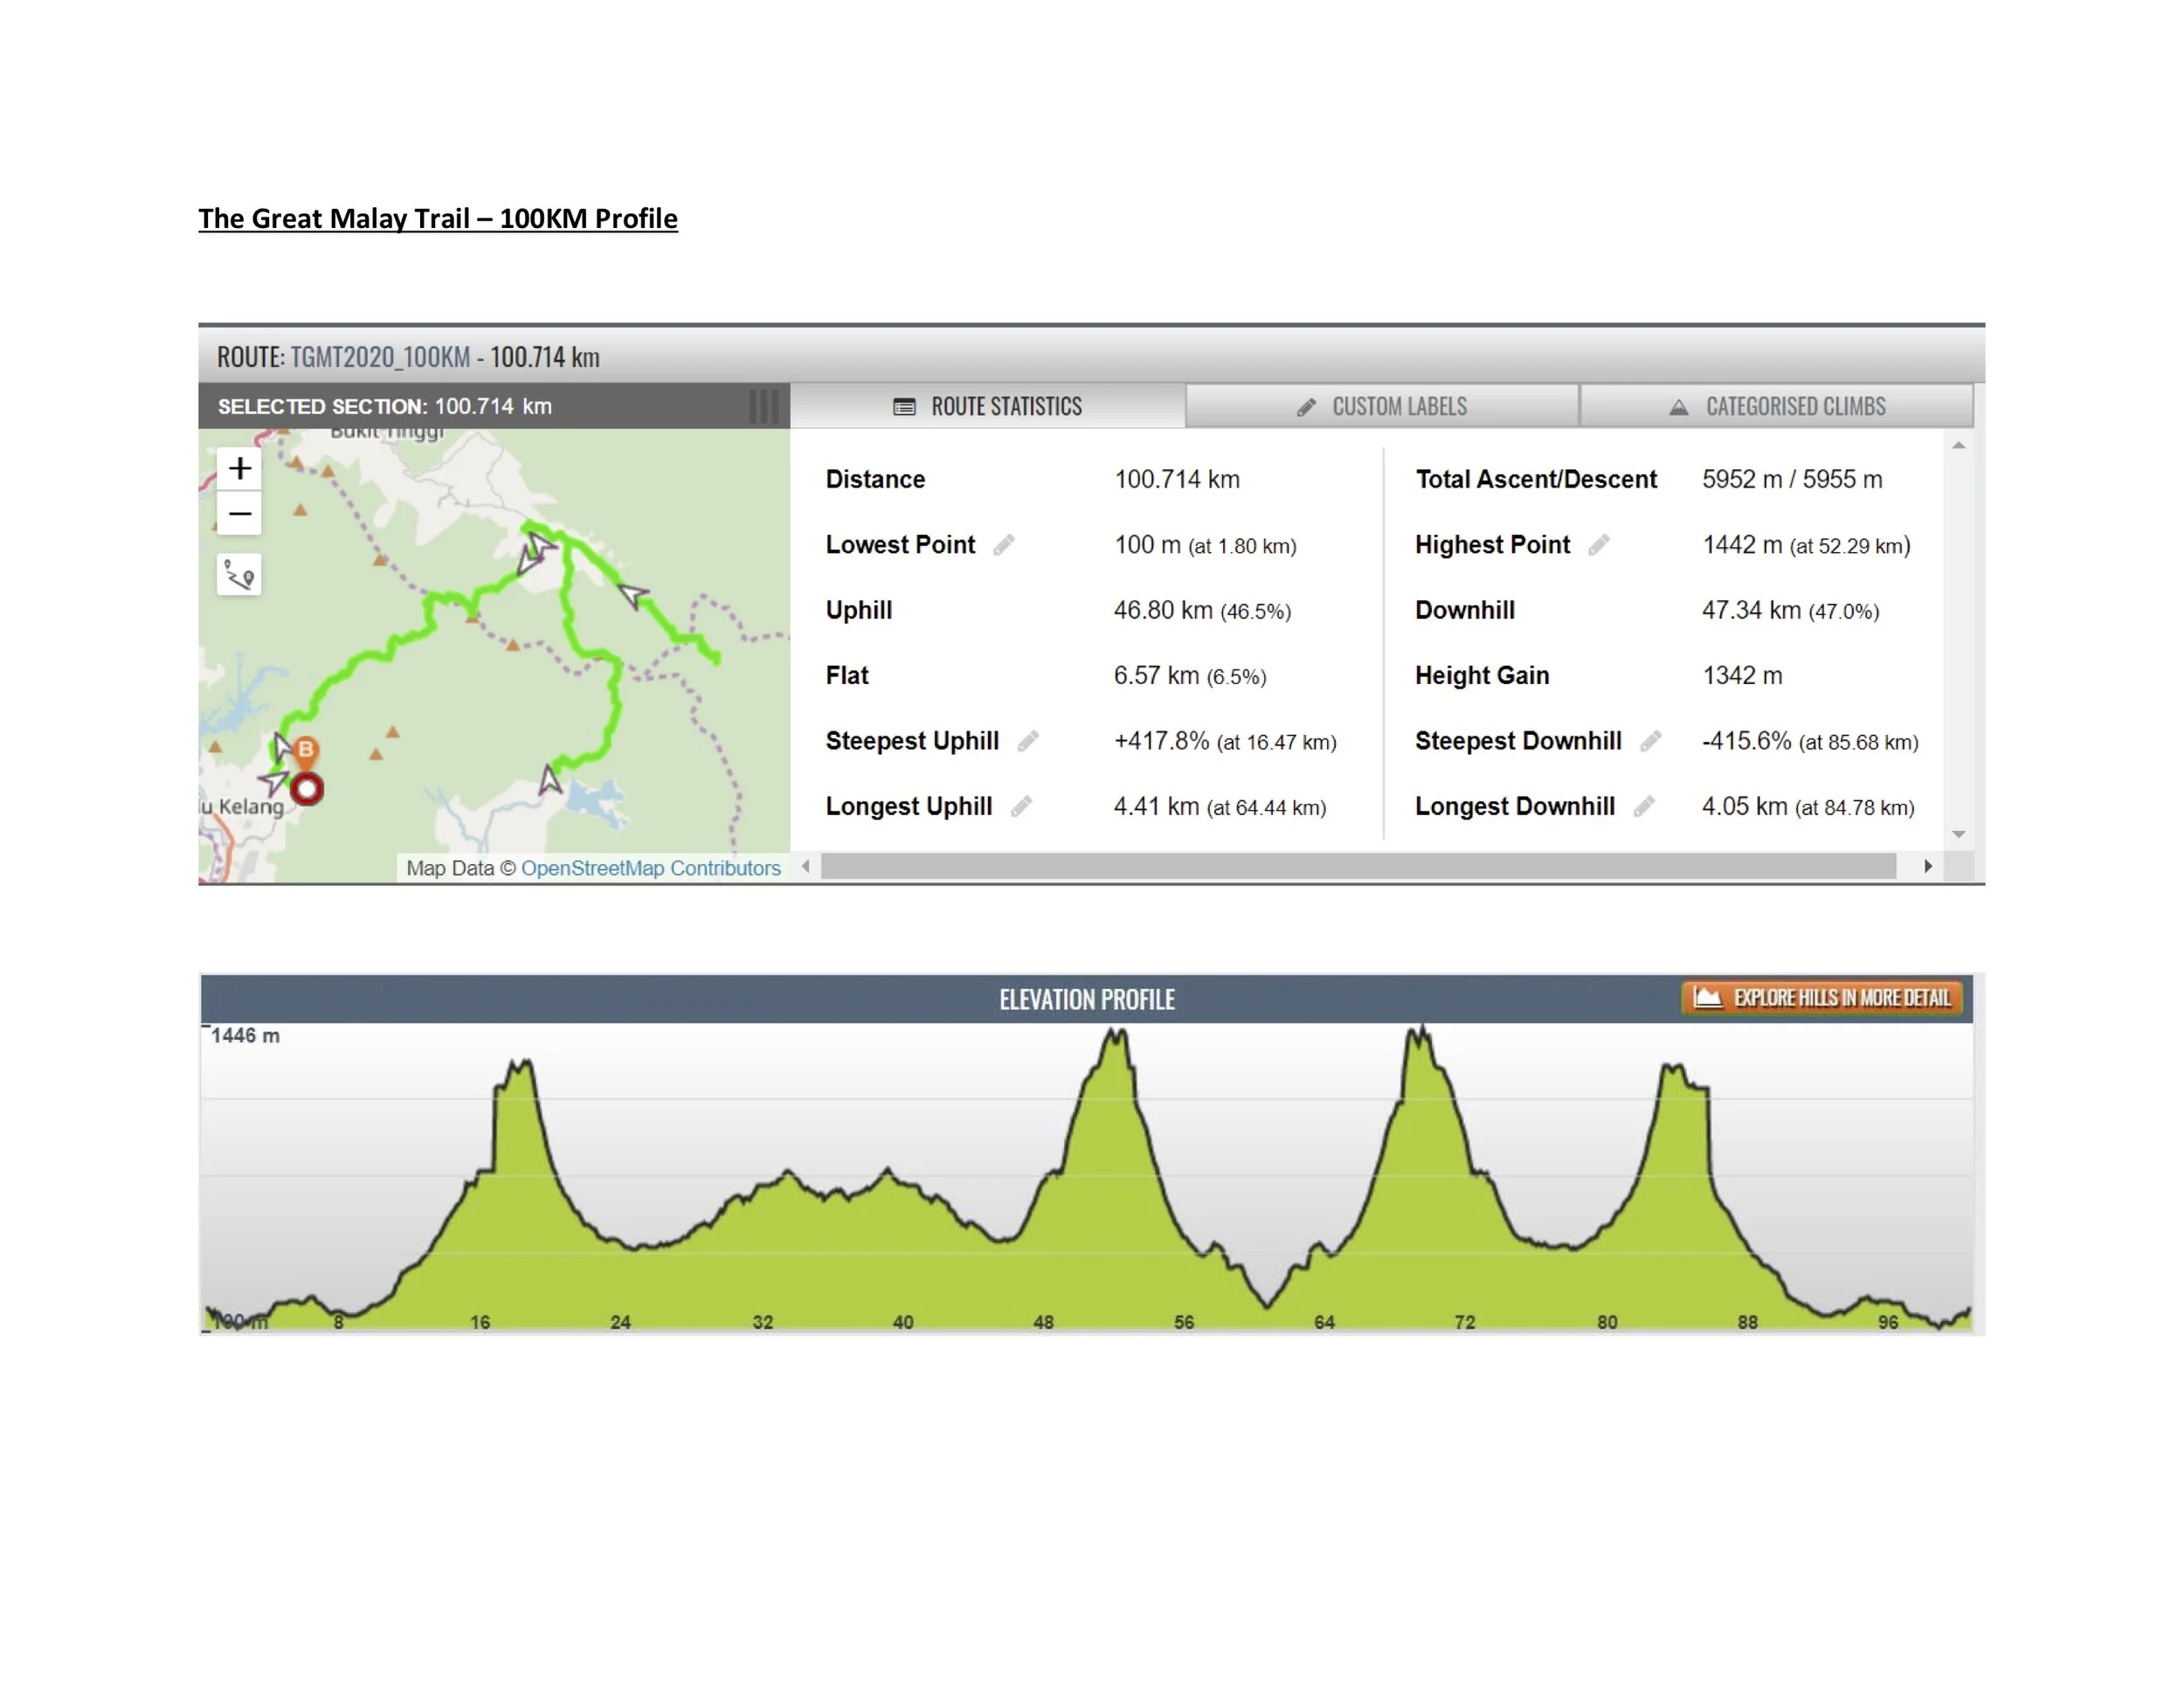Click the drag handle beside Selected Section
The width and height of the screenshot is (2184, 1688).
pos(764,406)
